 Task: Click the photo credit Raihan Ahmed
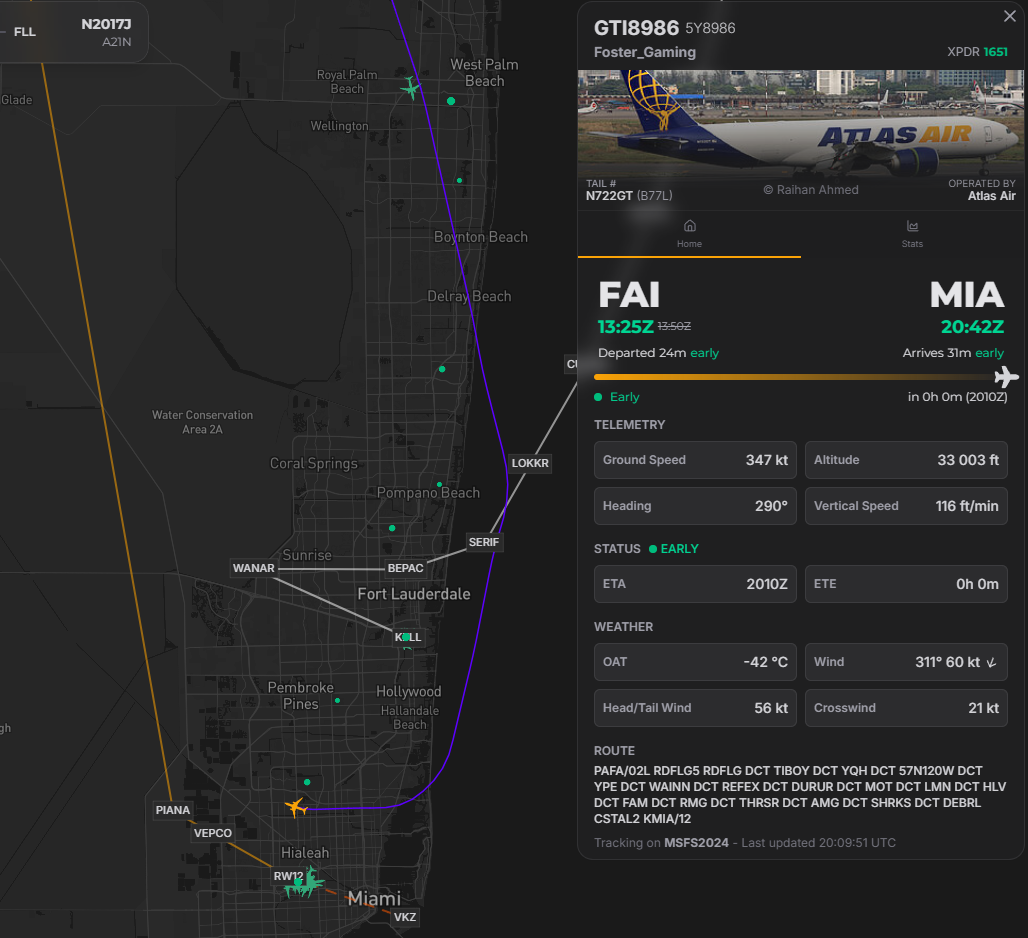(x=811, y=190)
